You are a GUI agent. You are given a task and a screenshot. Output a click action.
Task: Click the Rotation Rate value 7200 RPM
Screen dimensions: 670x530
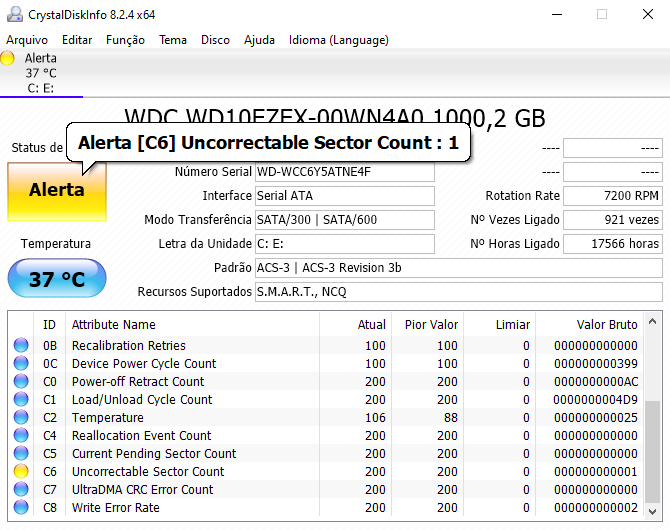tap(613, 196)
